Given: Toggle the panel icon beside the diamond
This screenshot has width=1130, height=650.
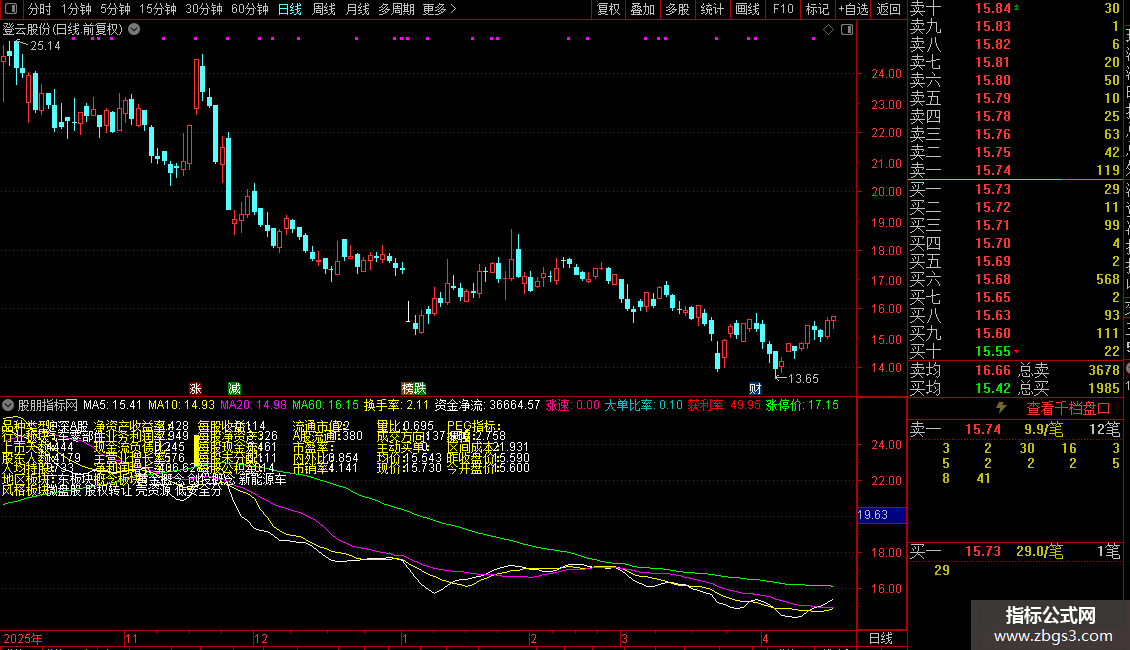Looking at the screenshot, I should tap(845, 30).
